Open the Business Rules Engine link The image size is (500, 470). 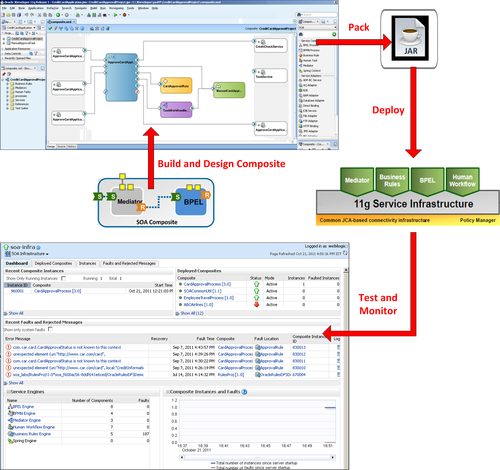tap(31, 434)
